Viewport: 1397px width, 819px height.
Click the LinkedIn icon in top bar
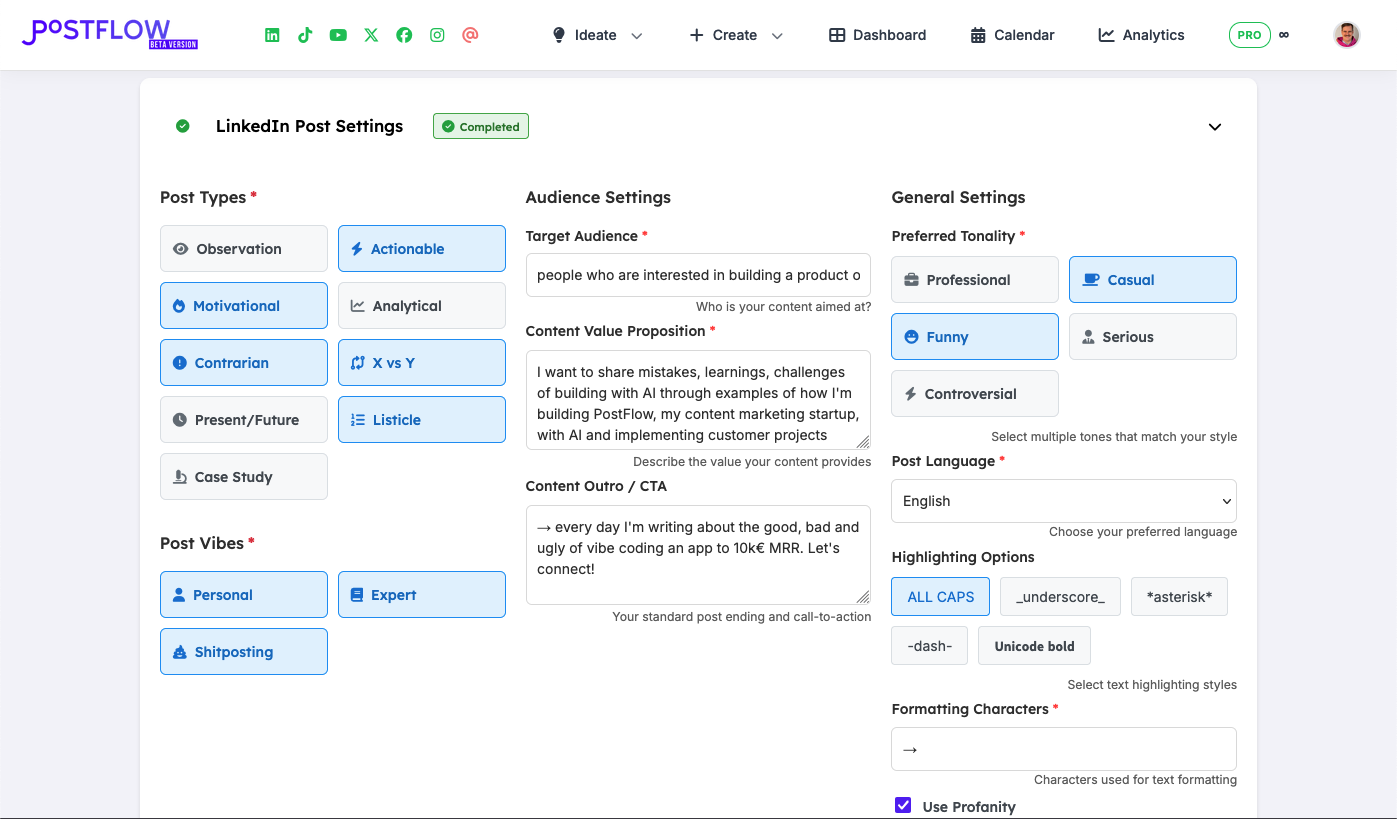272,35
